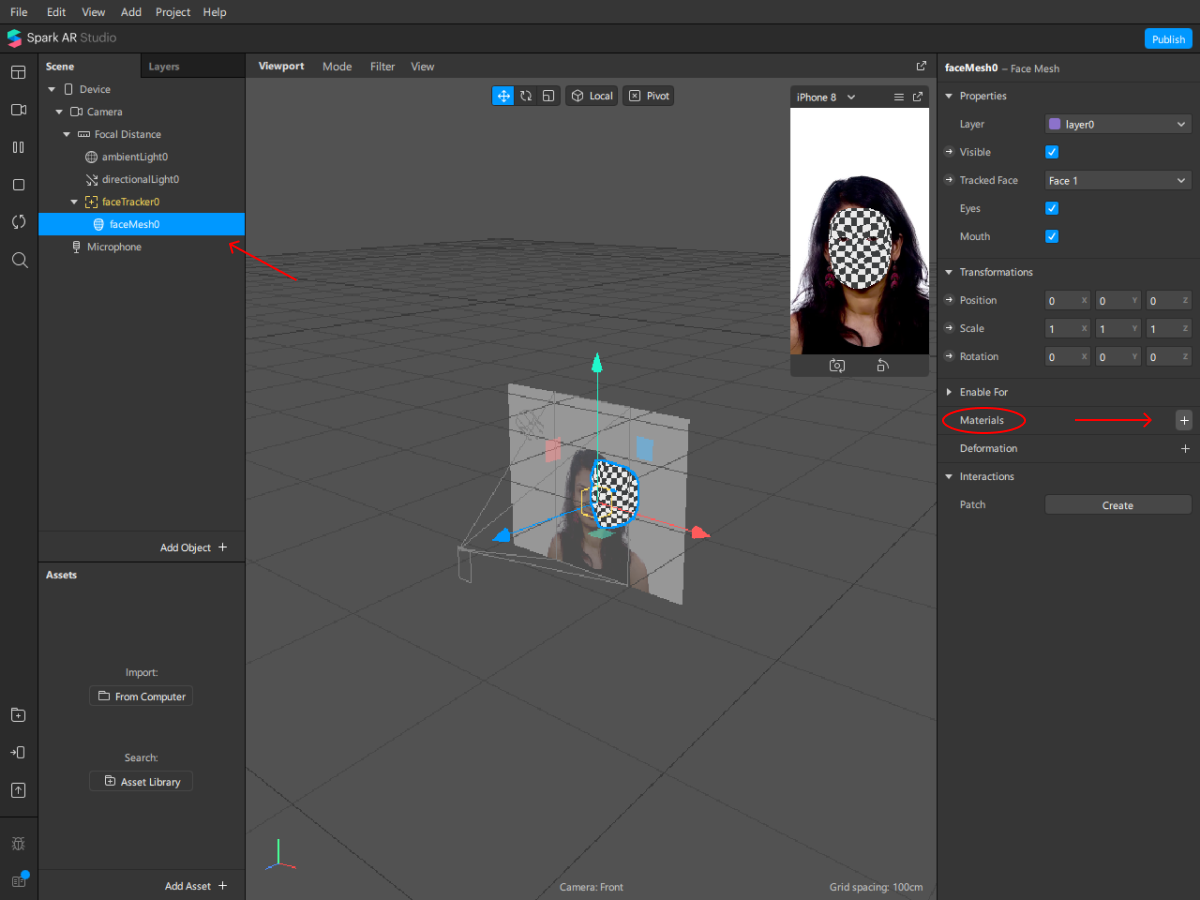Pop out the simulator preview window

[x=917, y=97]
